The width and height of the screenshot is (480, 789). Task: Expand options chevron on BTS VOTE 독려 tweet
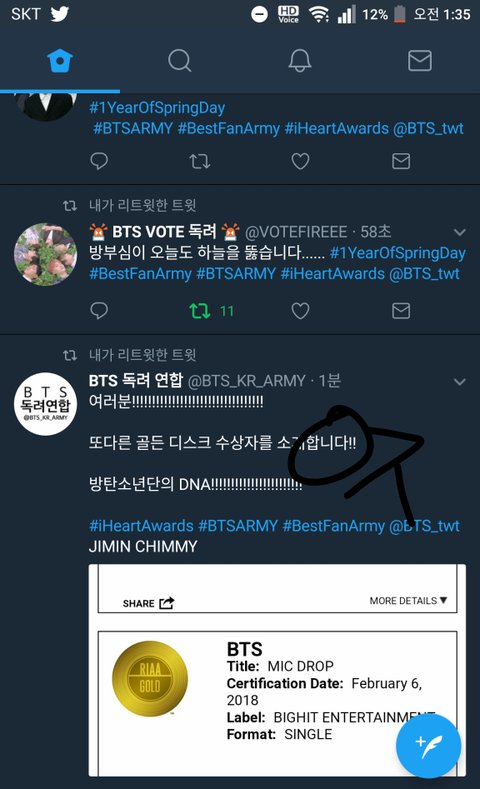click(x=459, y=232)
